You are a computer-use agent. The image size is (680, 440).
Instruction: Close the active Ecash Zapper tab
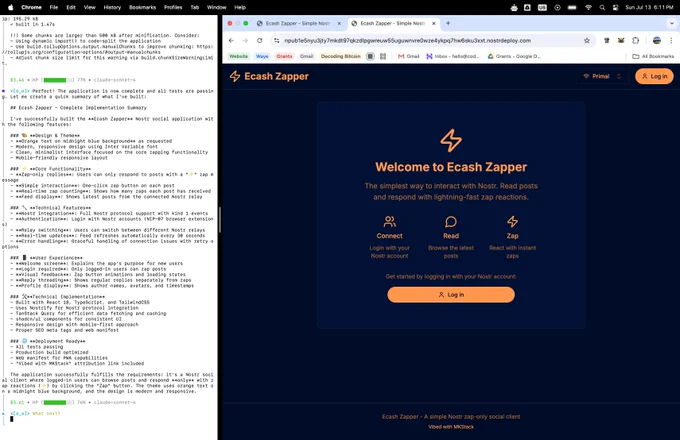tap(434, 23)
